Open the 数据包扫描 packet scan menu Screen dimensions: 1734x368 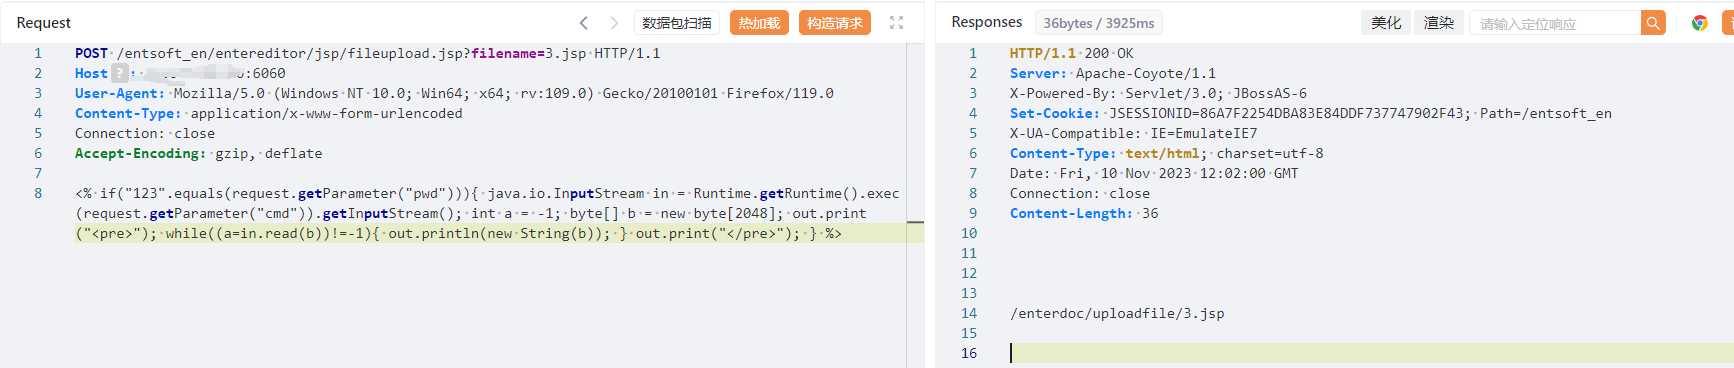tap(677, 23)
